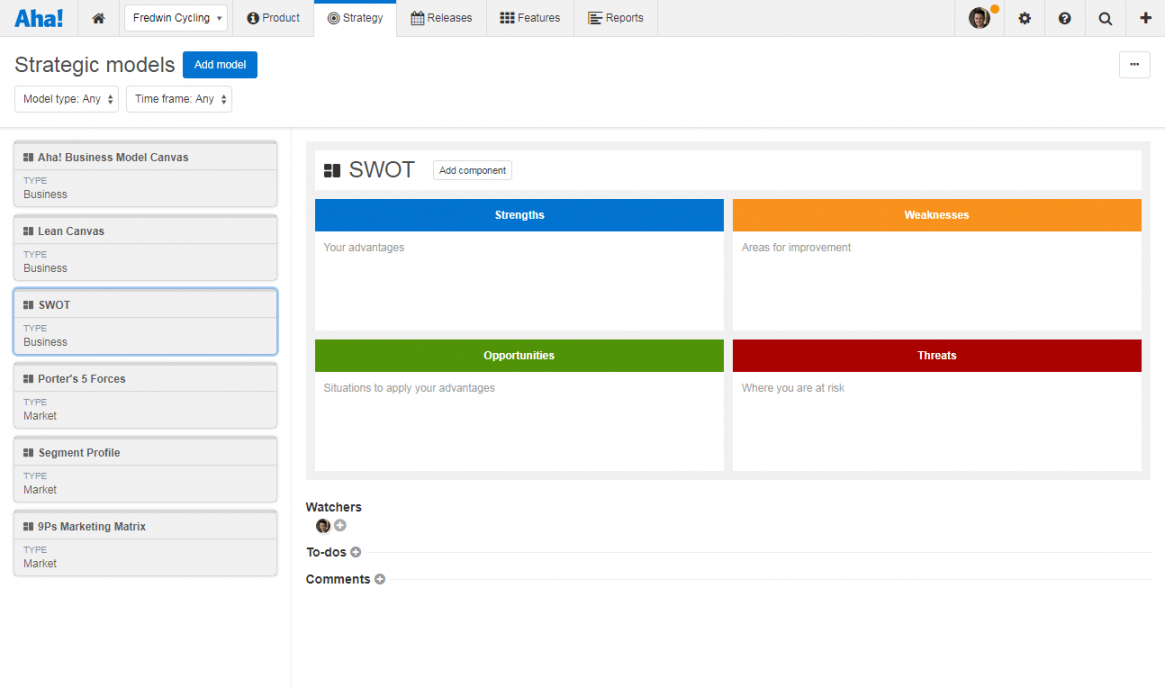Click the plus icon in top bar
The width and height of the screenshot is (1165, 688).
(x=1145, y=18)
